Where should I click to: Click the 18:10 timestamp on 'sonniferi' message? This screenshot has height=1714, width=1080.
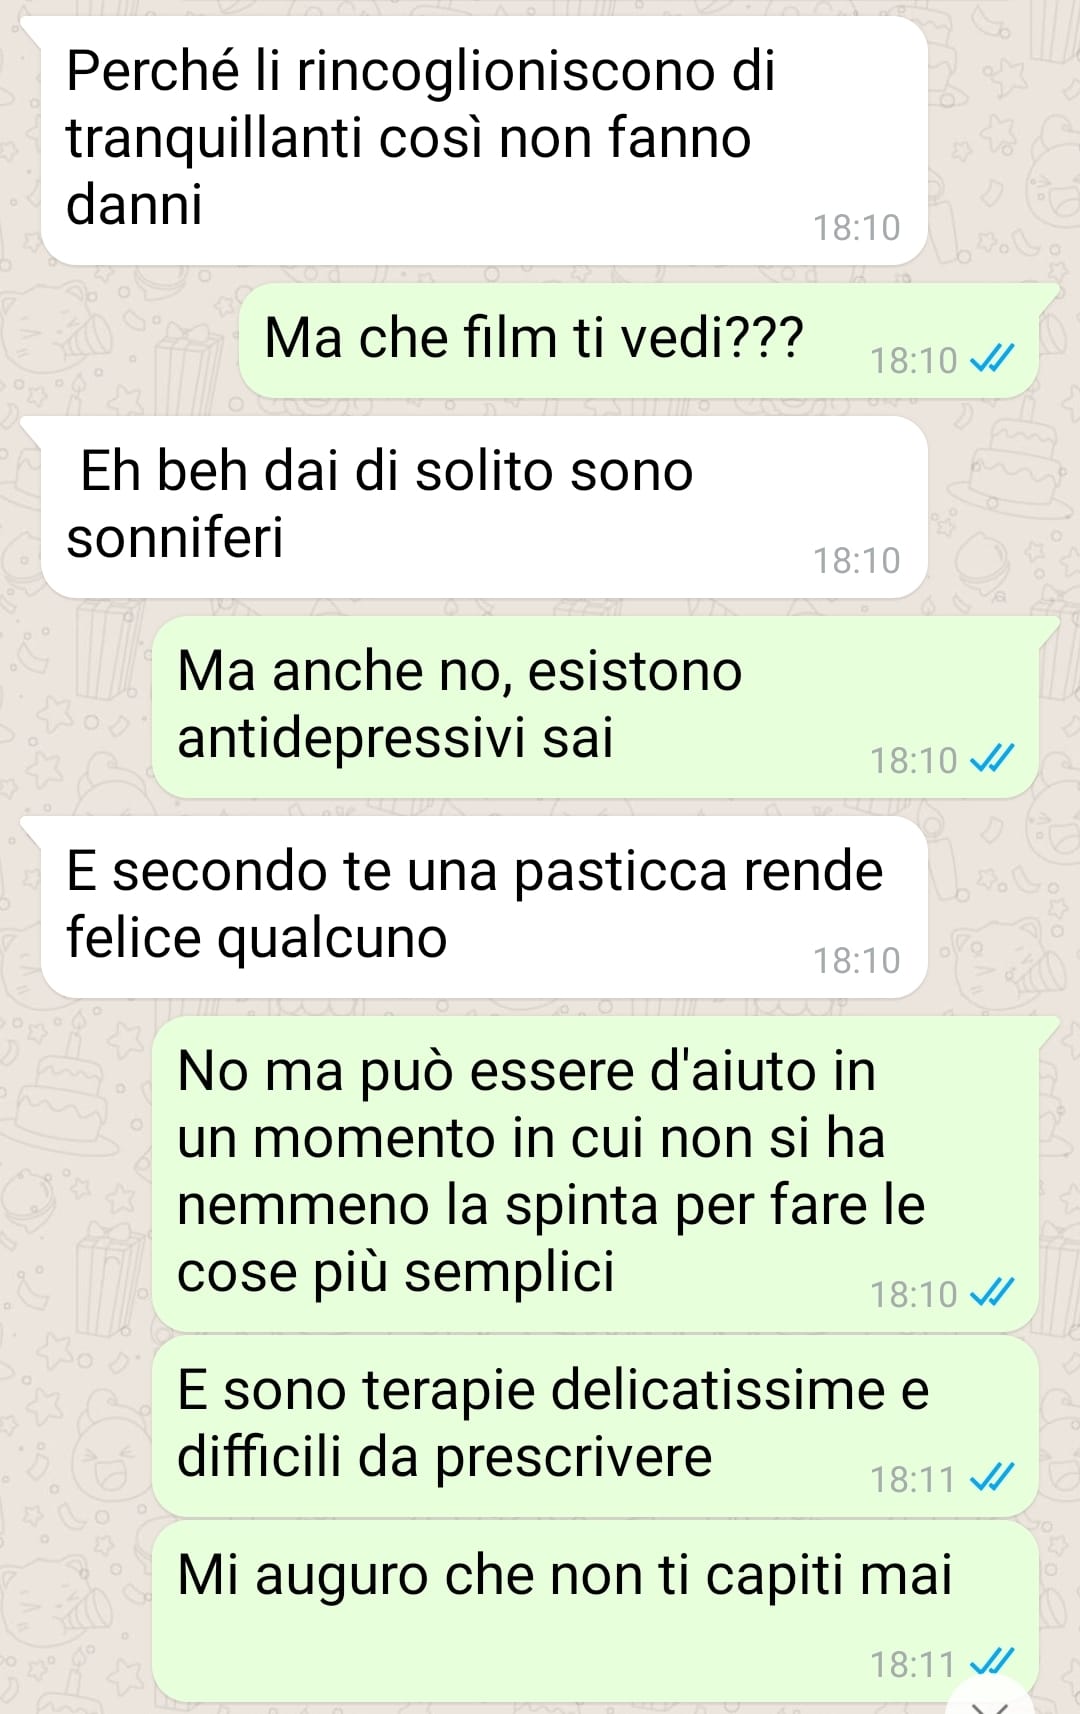click(x=856, y=561)
